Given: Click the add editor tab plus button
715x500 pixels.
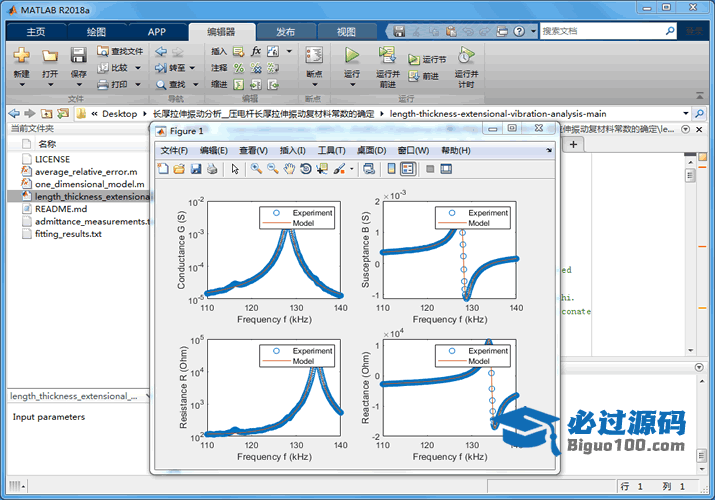Looking at the screenshot, I should 573,144.
